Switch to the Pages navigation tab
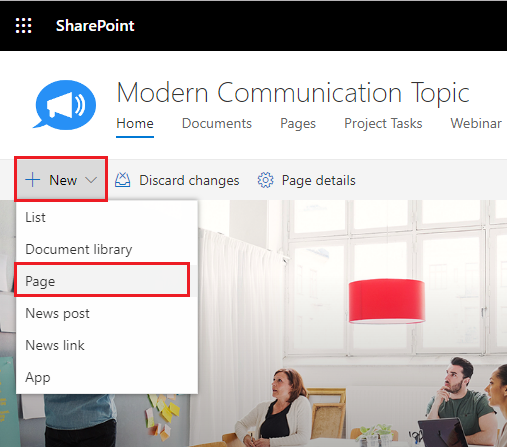Screen dimensions: 507x447 (x=298, y=124)
